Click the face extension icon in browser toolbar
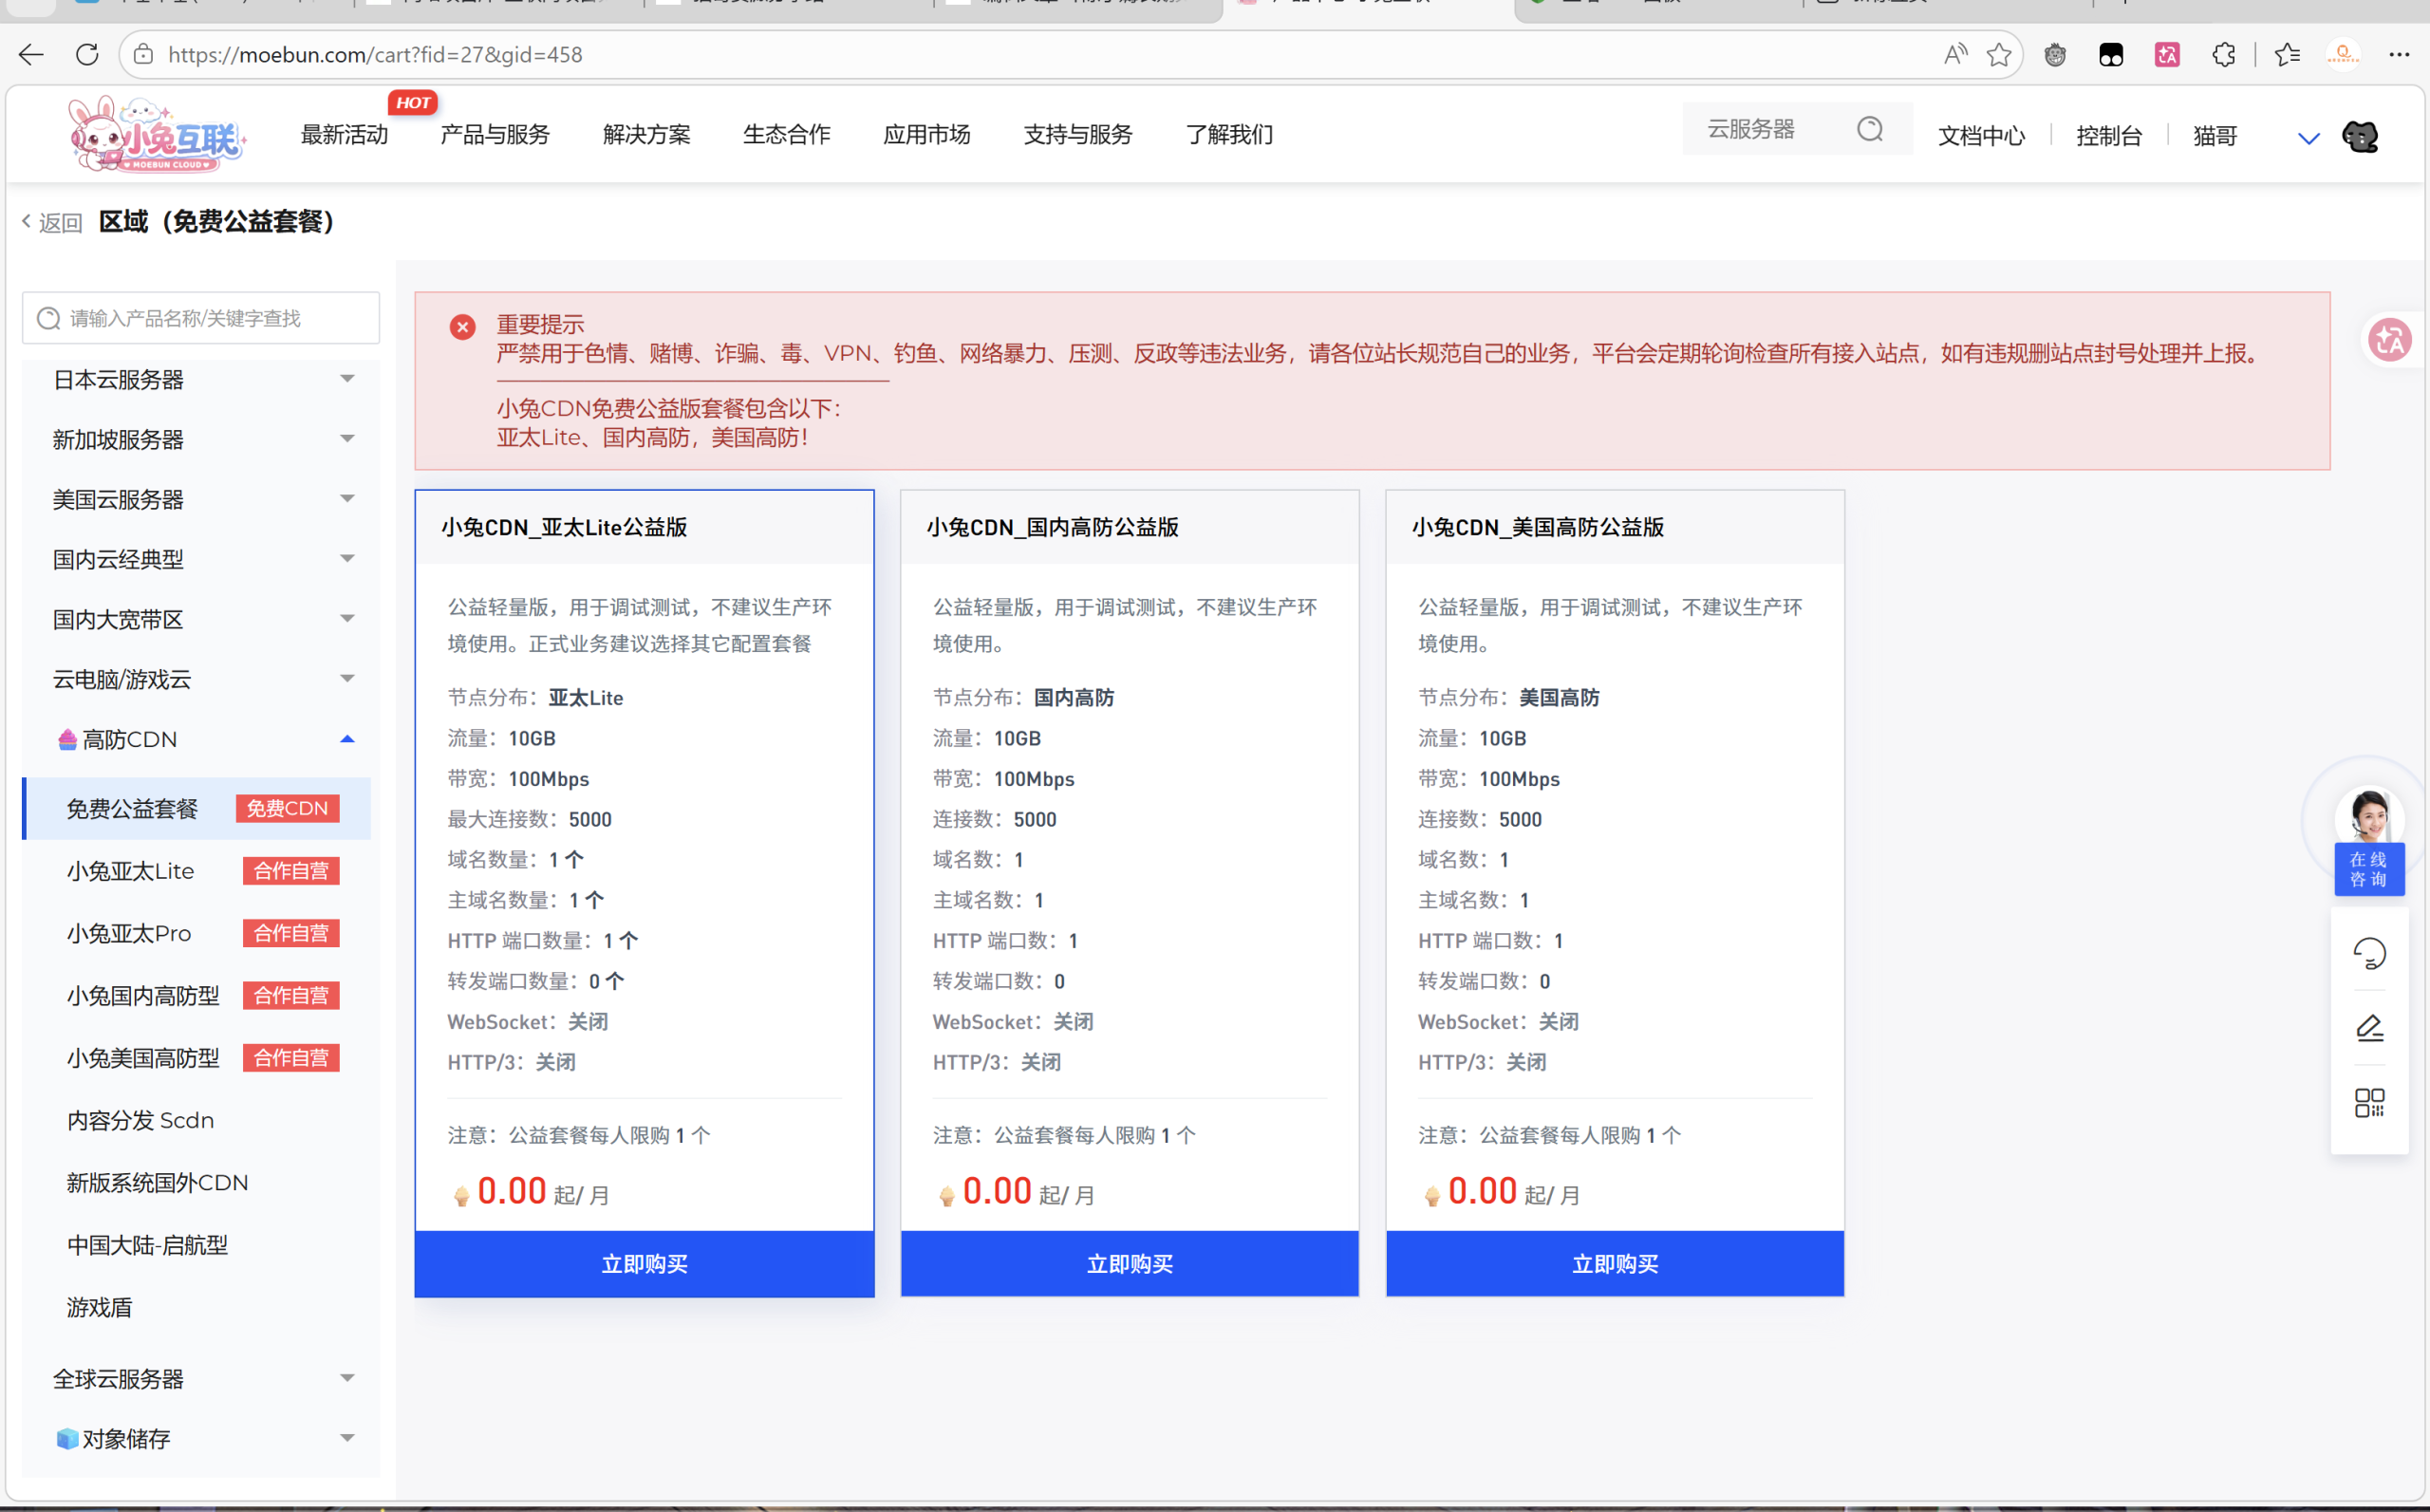 2055,54
